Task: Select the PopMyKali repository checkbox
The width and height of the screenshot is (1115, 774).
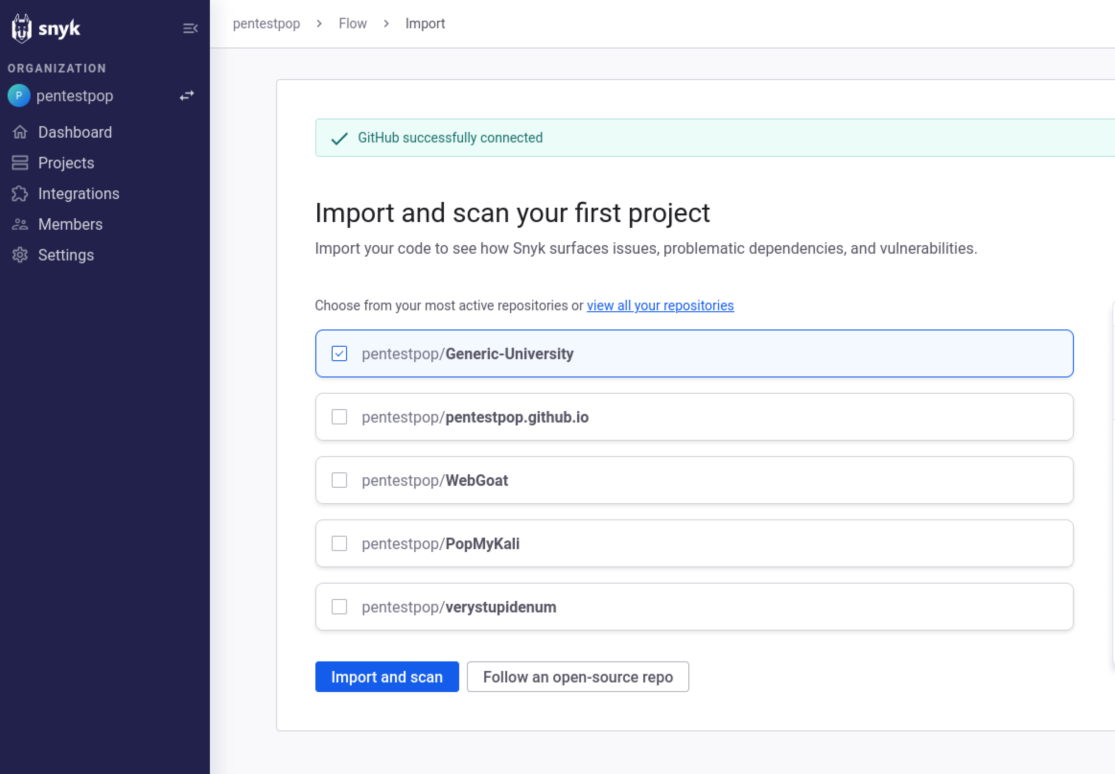Action: 339,544
